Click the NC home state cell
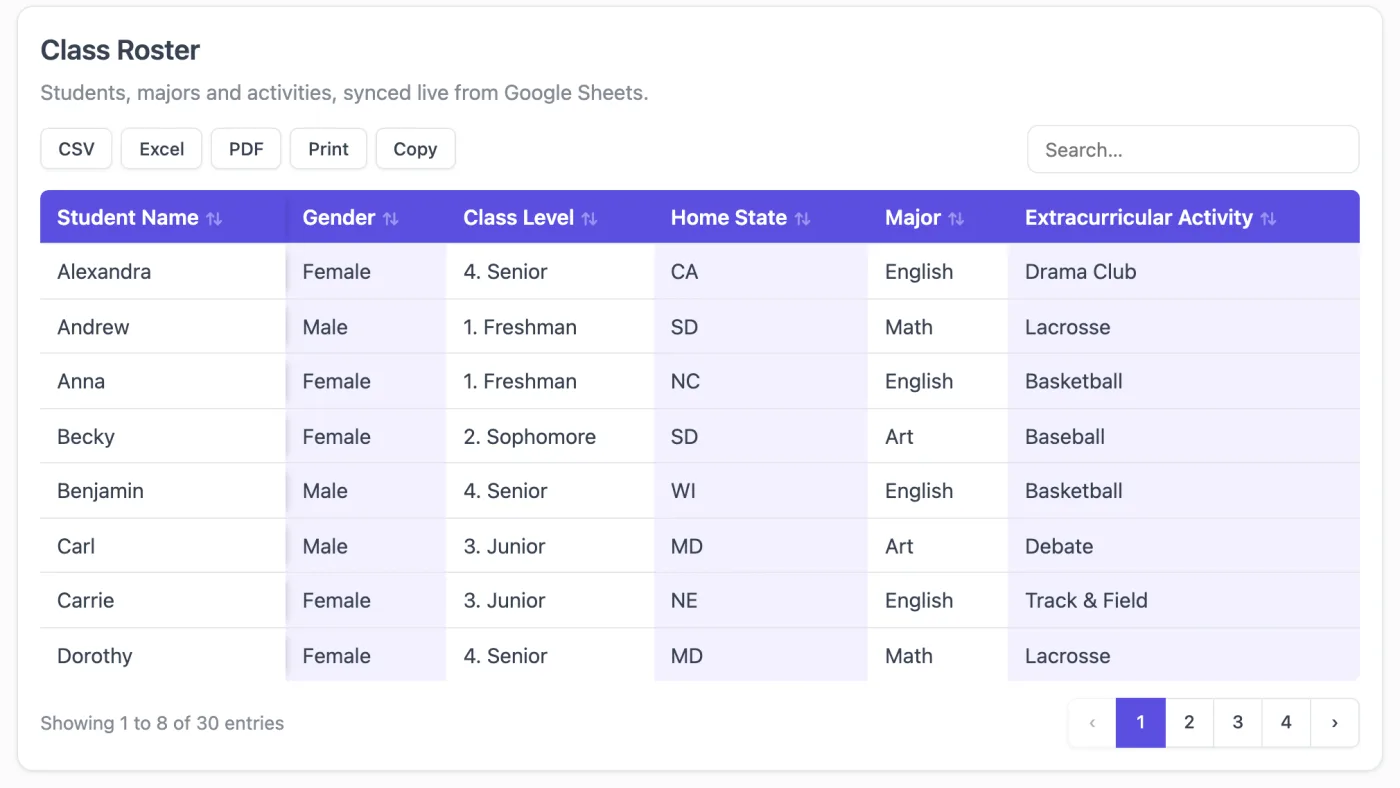This screenshot has height=788, width=1400. coord(761,381)
